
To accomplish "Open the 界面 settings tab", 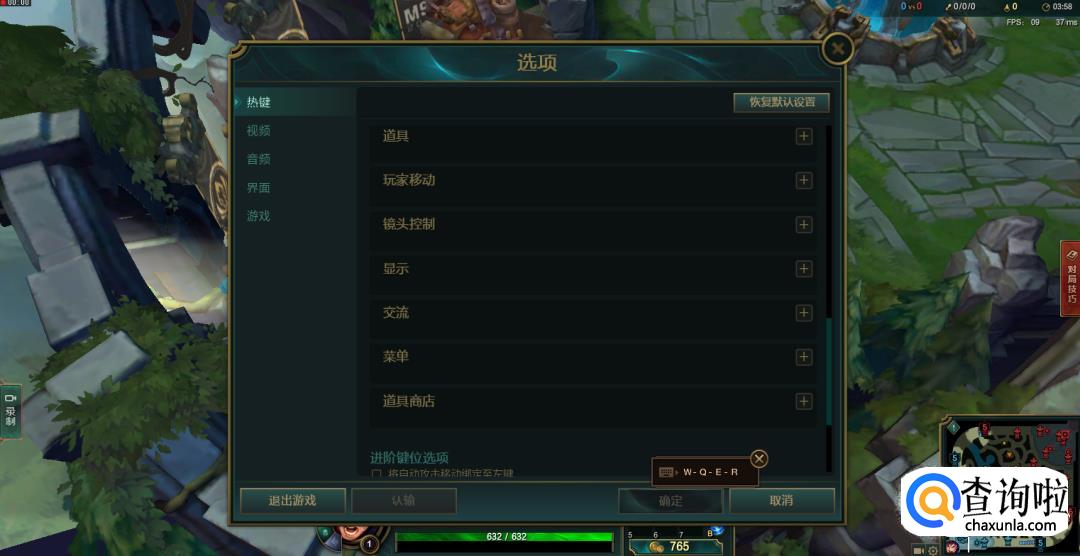I will tap(259, 187).
